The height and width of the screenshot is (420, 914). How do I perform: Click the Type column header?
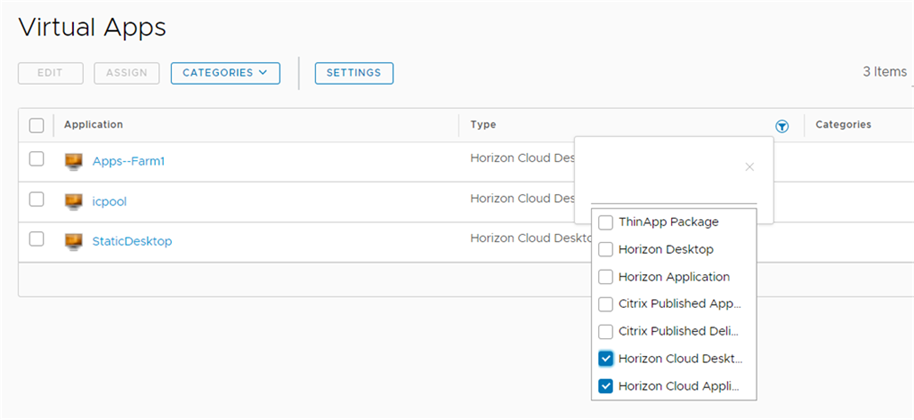coord(483,125)
